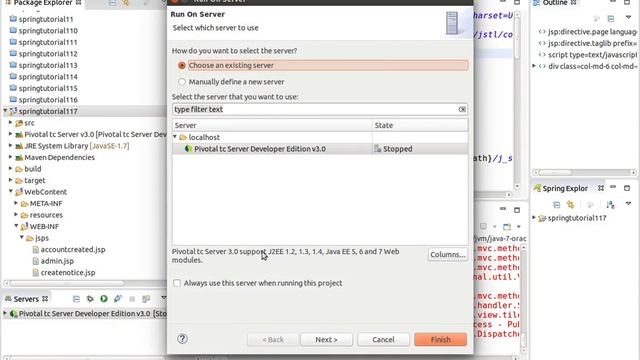Click the Next button
The height and width of the screenshot is (360, 640).
(x=326, y=339)
